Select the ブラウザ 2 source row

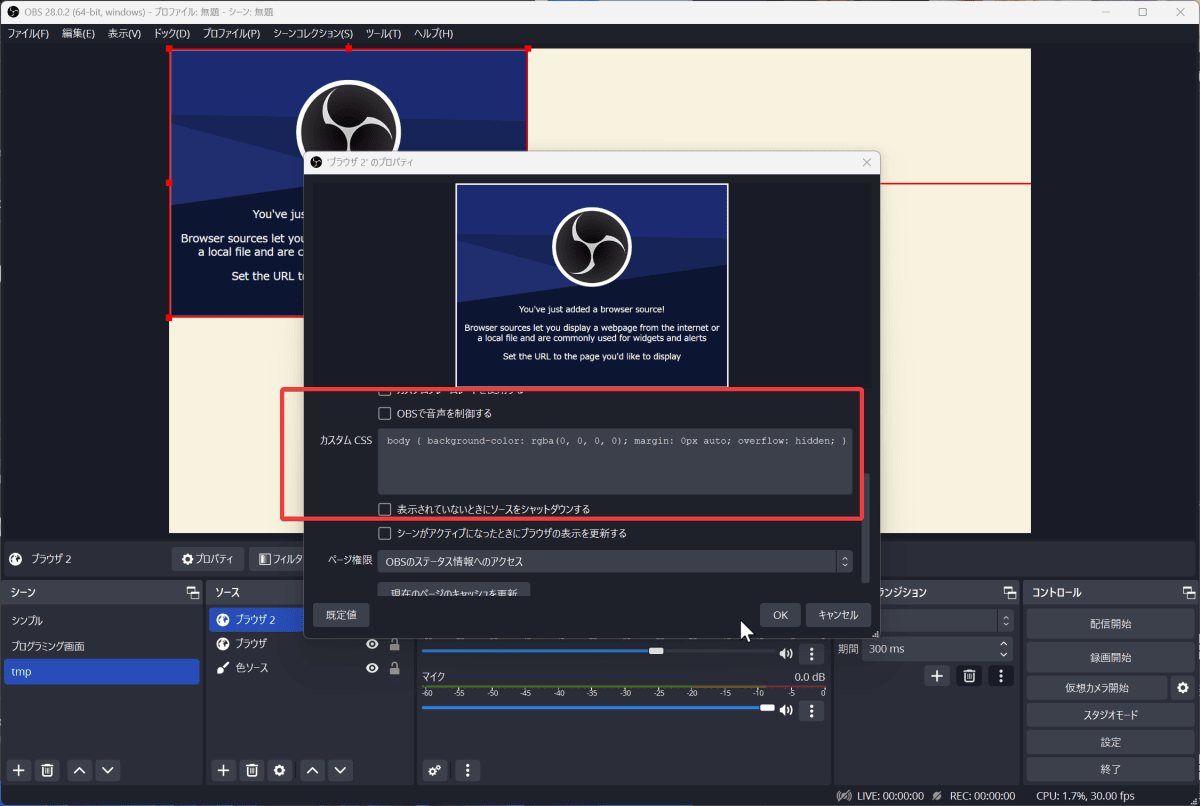point(258,620)
